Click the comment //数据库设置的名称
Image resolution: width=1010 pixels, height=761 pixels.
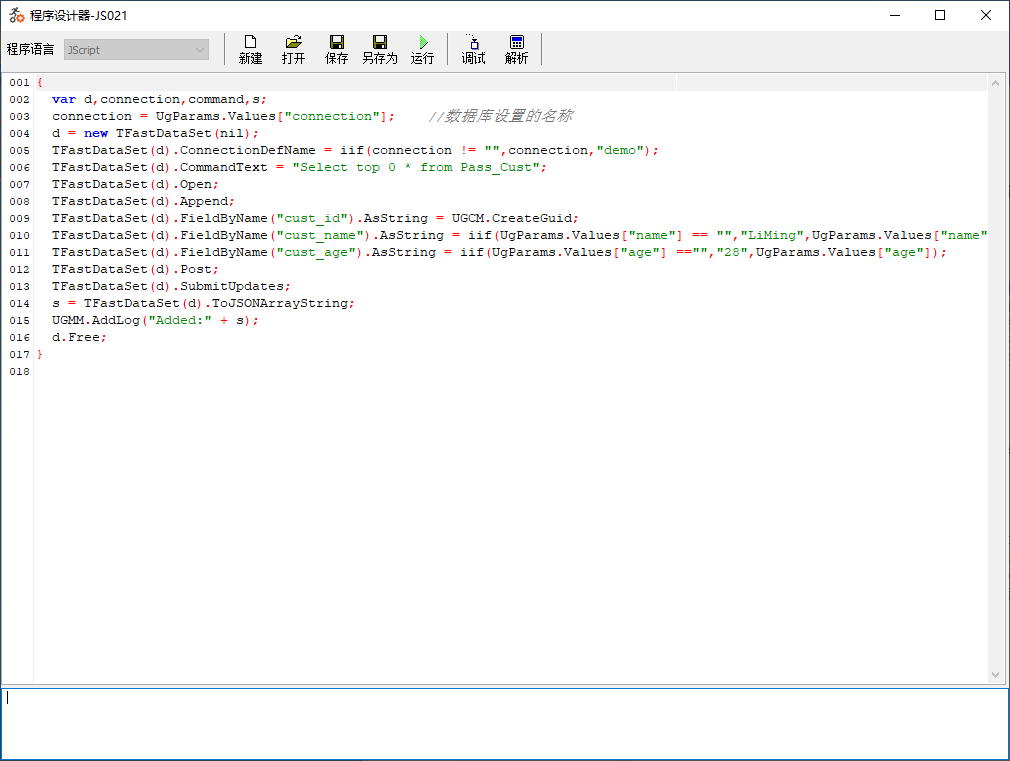point(500,116)
